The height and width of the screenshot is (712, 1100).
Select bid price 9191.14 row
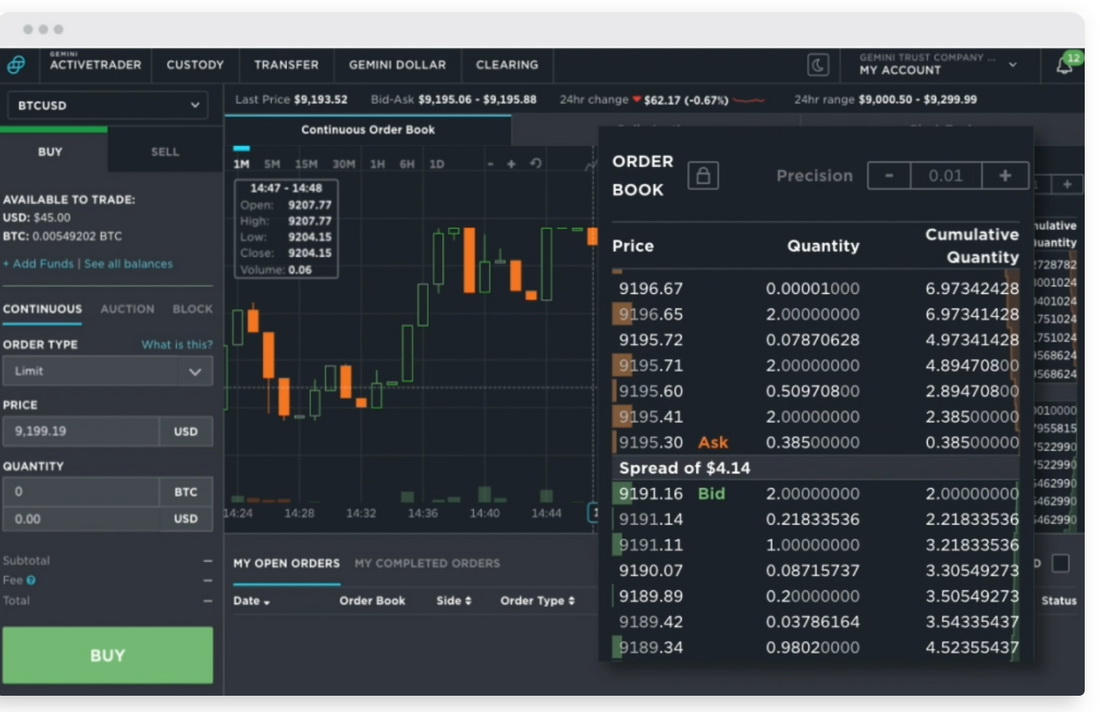(x=815, y=519)
